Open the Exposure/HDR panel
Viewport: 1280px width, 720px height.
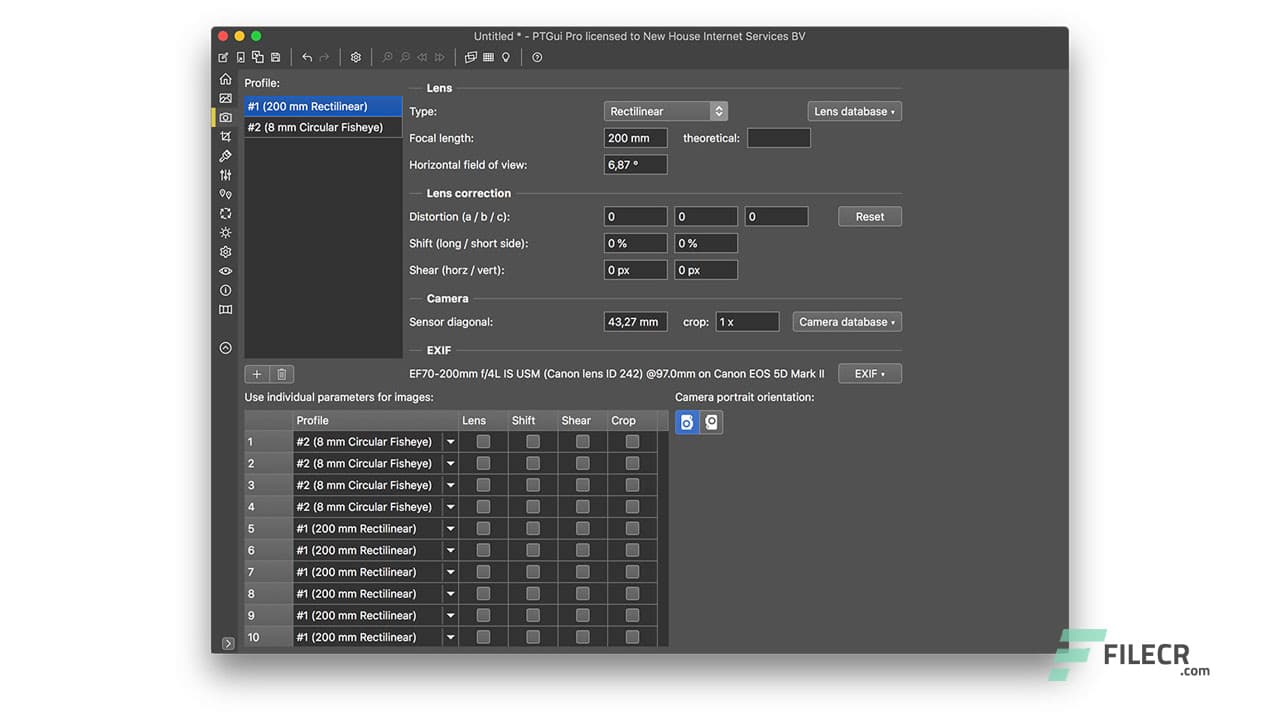click(225, 232)
